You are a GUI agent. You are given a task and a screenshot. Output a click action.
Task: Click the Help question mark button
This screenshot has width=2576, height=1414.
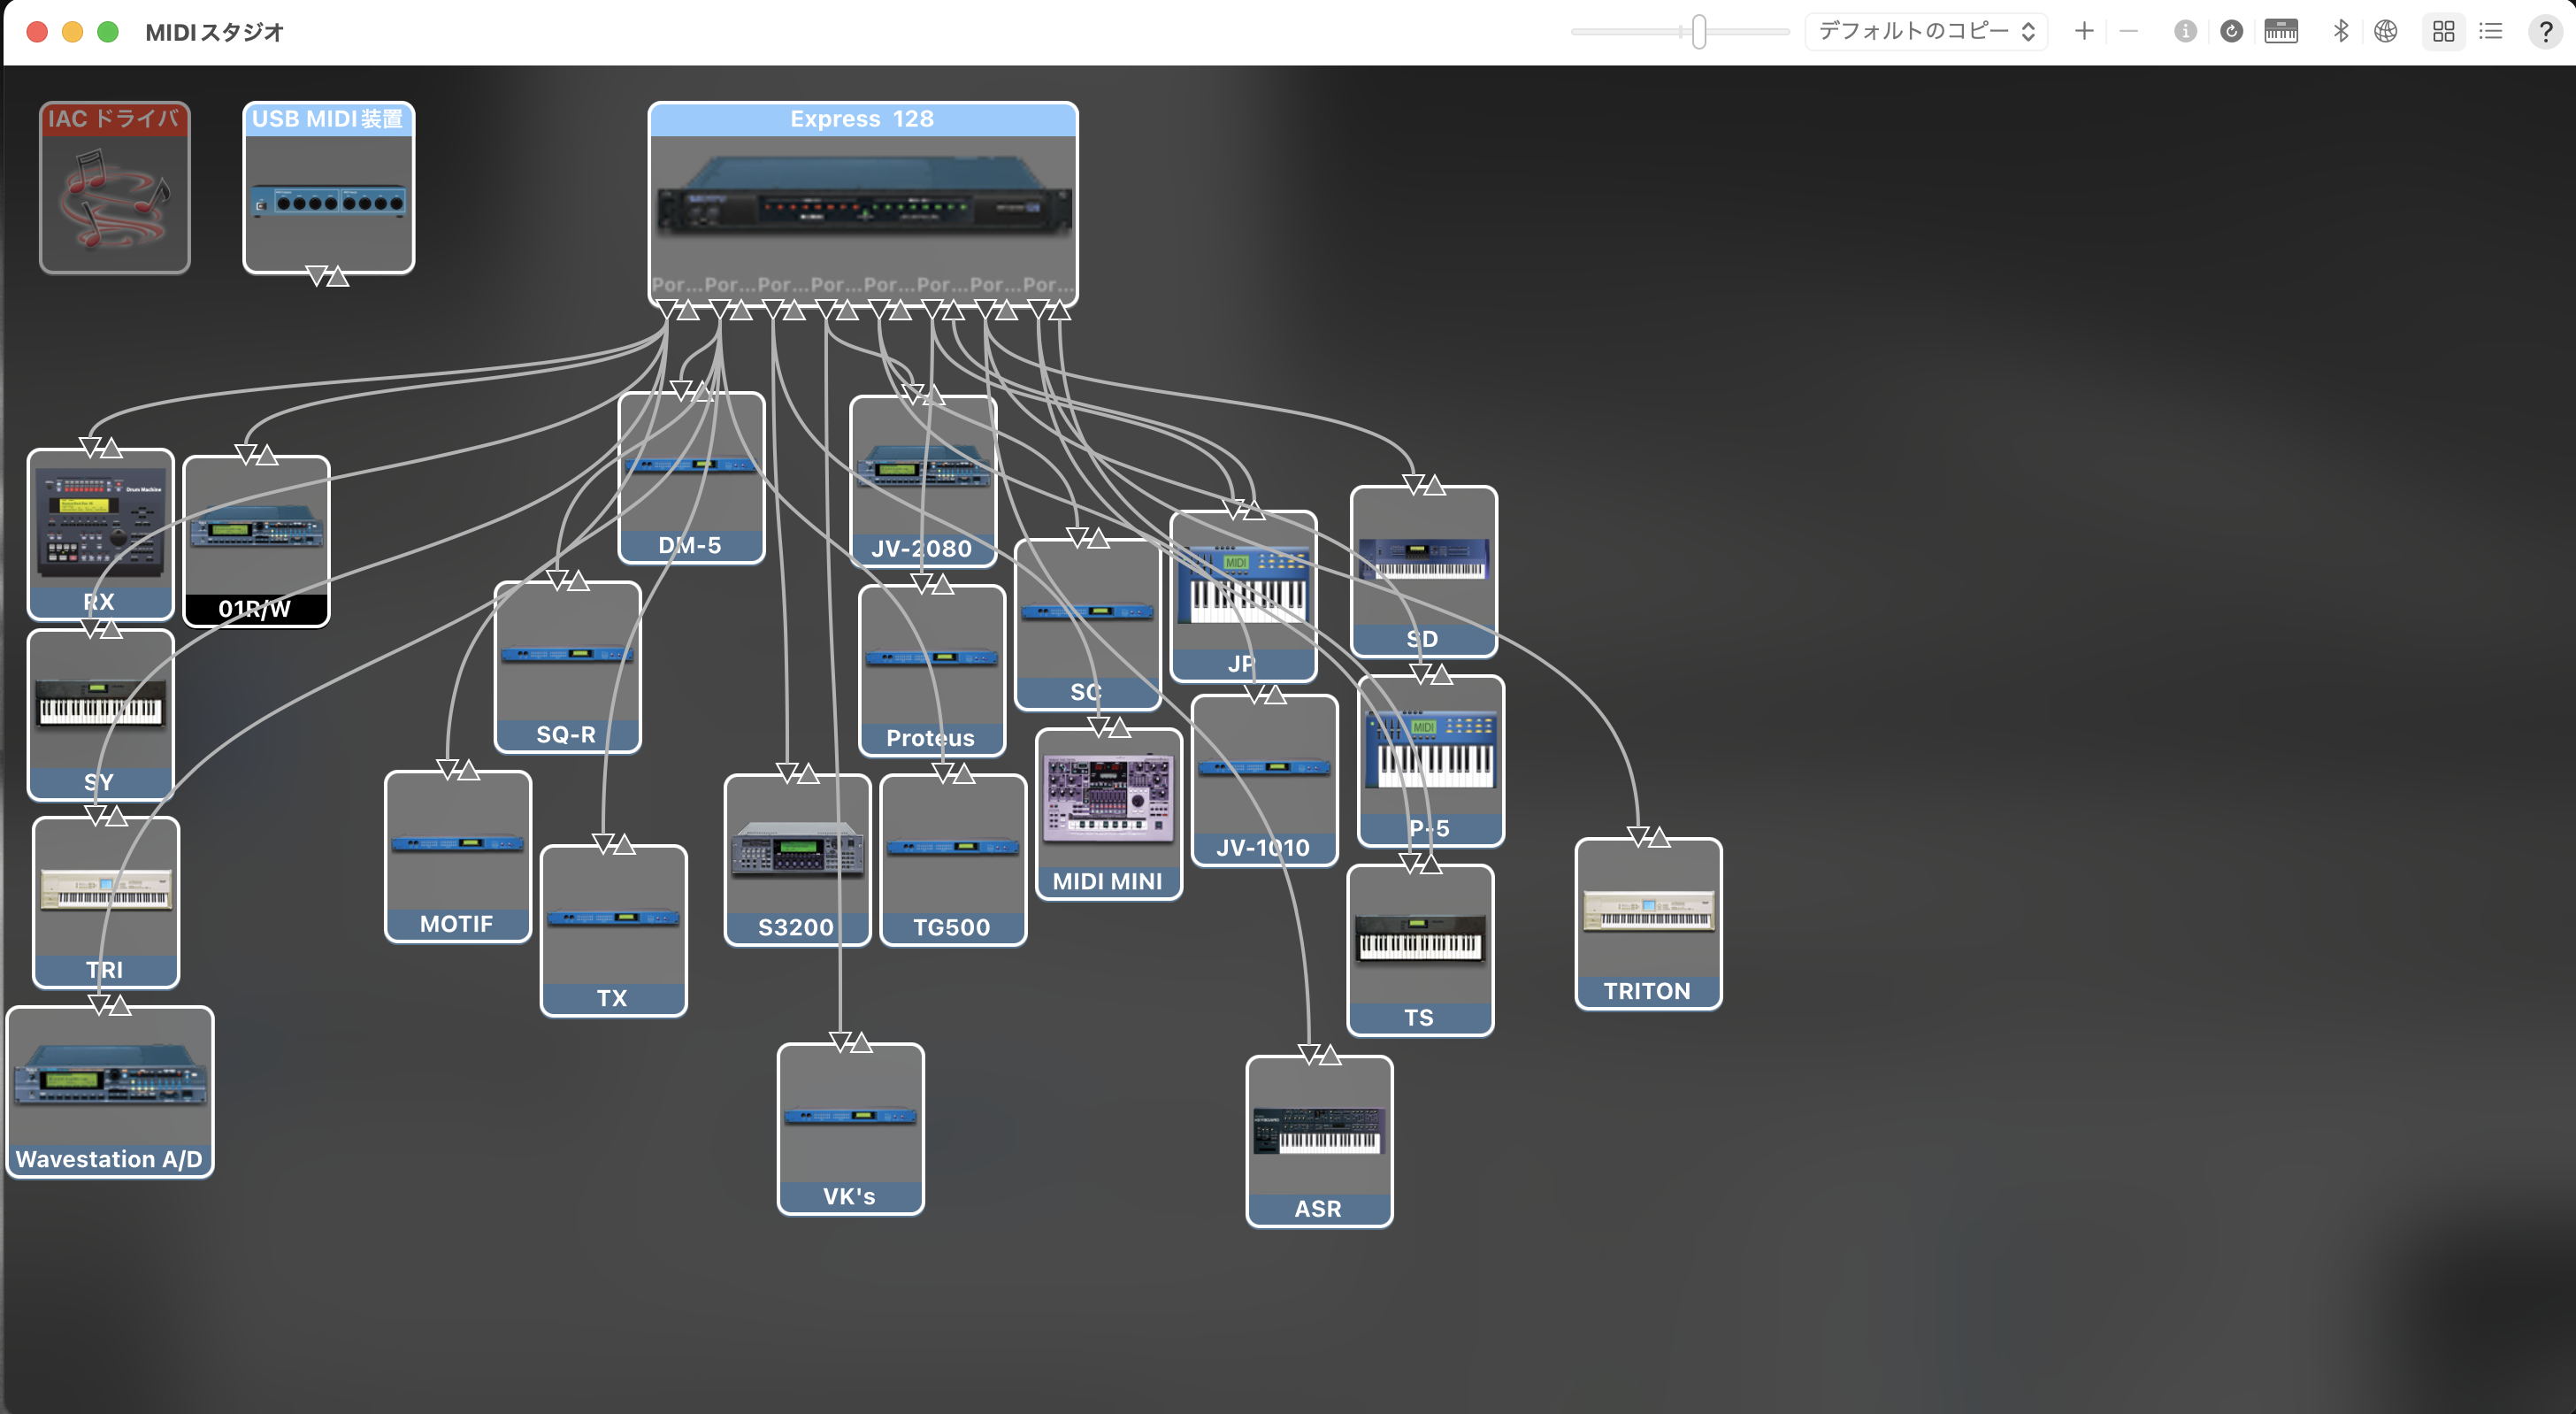pyautogui.click(x=2545, y=32)
